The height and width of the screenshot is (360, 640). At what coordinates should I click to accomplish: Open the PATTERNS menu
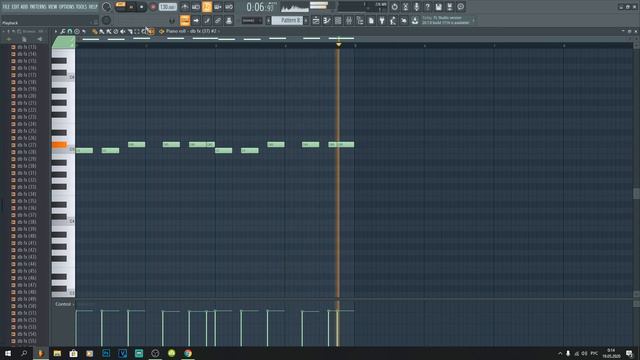tap(38, 7)
